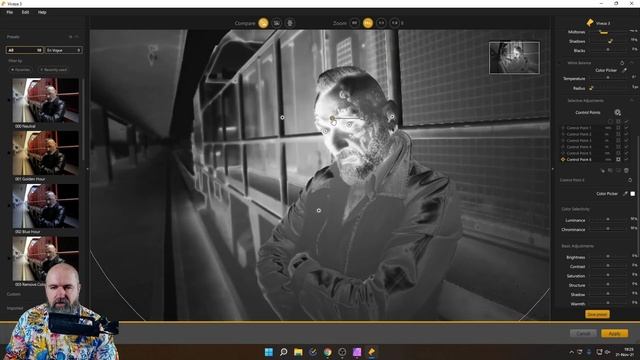Adjust the Temperature slider
Image resolution: width=640 pixels, height=360 pixels.
[x=608, y=78]
